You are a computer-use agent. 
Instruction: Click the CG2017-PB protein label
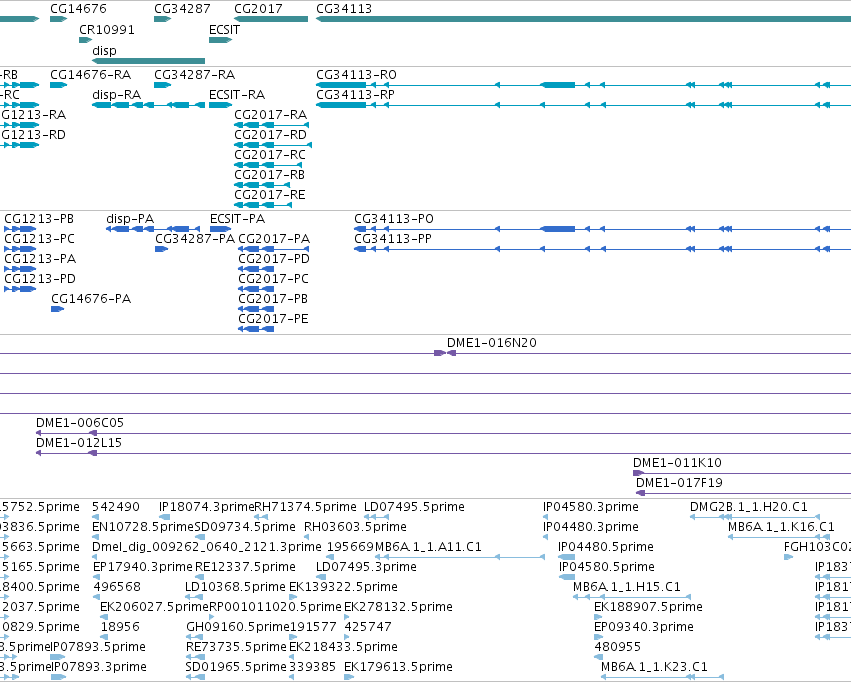[273, 299]
